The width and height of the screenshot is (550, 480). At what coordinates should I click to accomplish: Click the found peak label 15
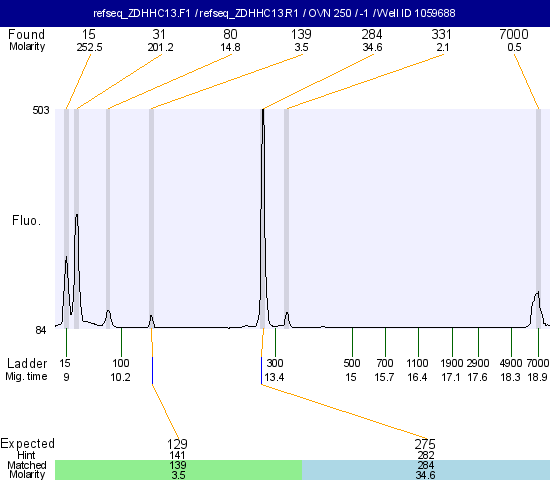click(89, 34)
